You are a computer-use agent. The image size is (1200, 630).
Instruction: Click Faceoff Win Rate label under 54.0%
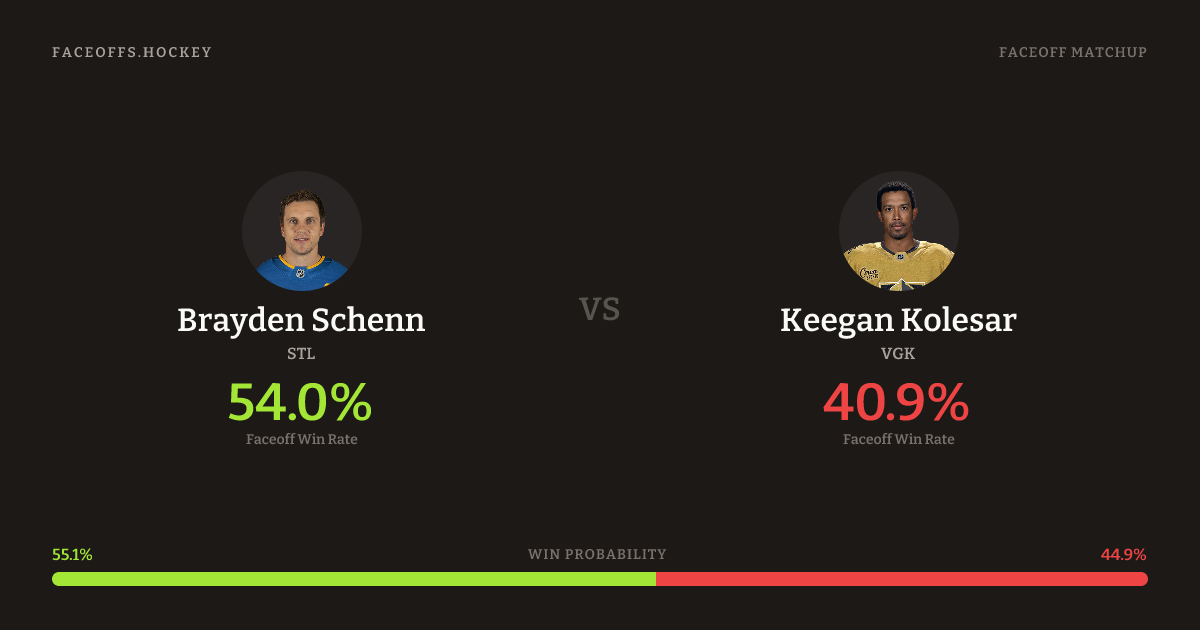(x=301, y=439)
